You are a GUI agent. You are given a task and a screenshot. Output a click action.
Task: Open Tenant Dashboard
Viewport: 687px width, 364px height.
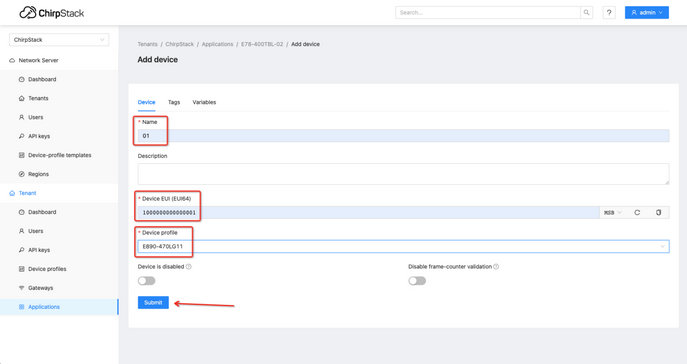[42, 212]
